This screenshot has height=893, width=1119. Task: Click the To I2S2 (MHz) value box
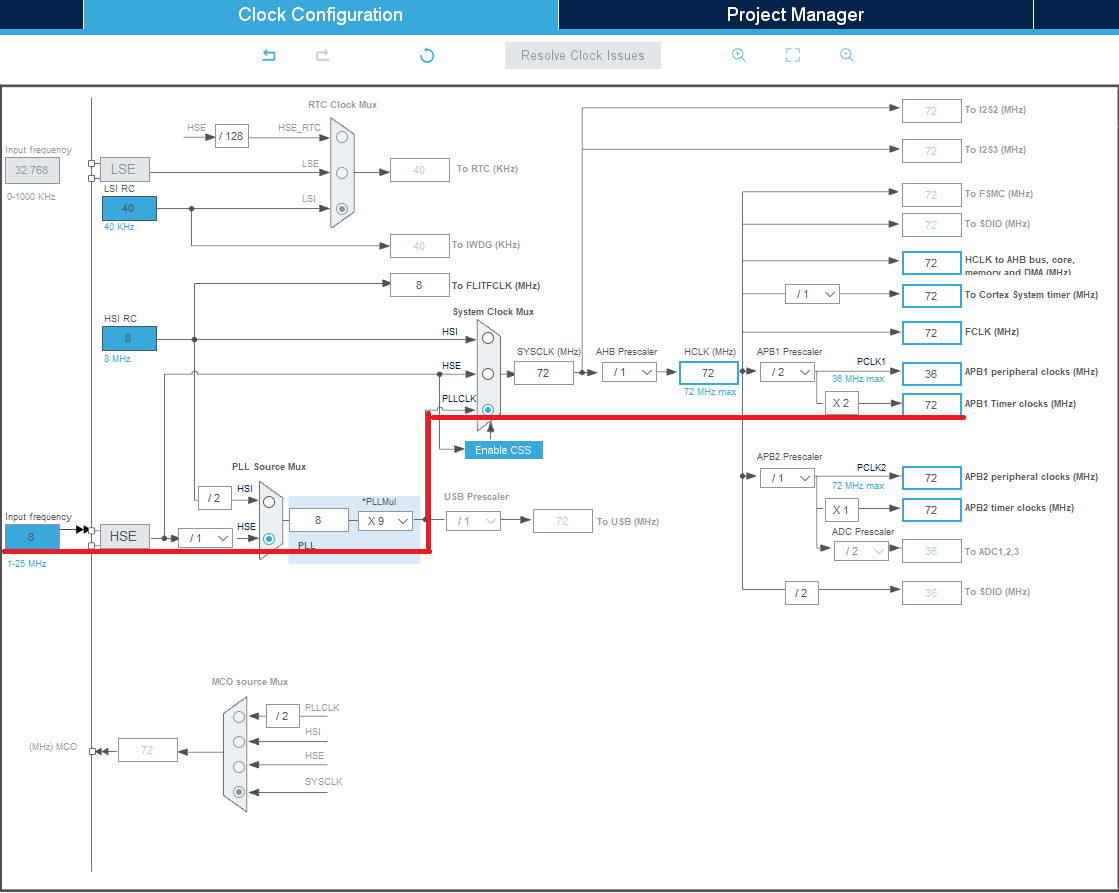[931, 111]
